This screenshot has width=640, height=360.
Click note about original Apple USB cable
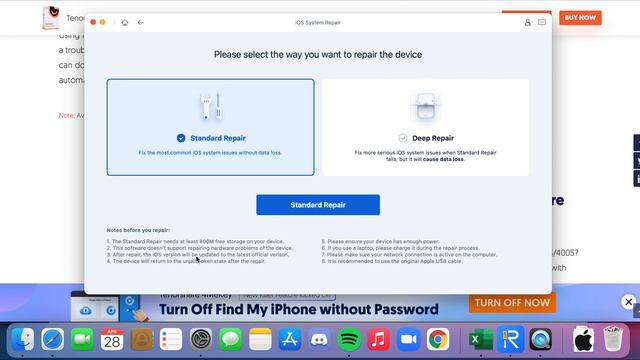(392, 261)
